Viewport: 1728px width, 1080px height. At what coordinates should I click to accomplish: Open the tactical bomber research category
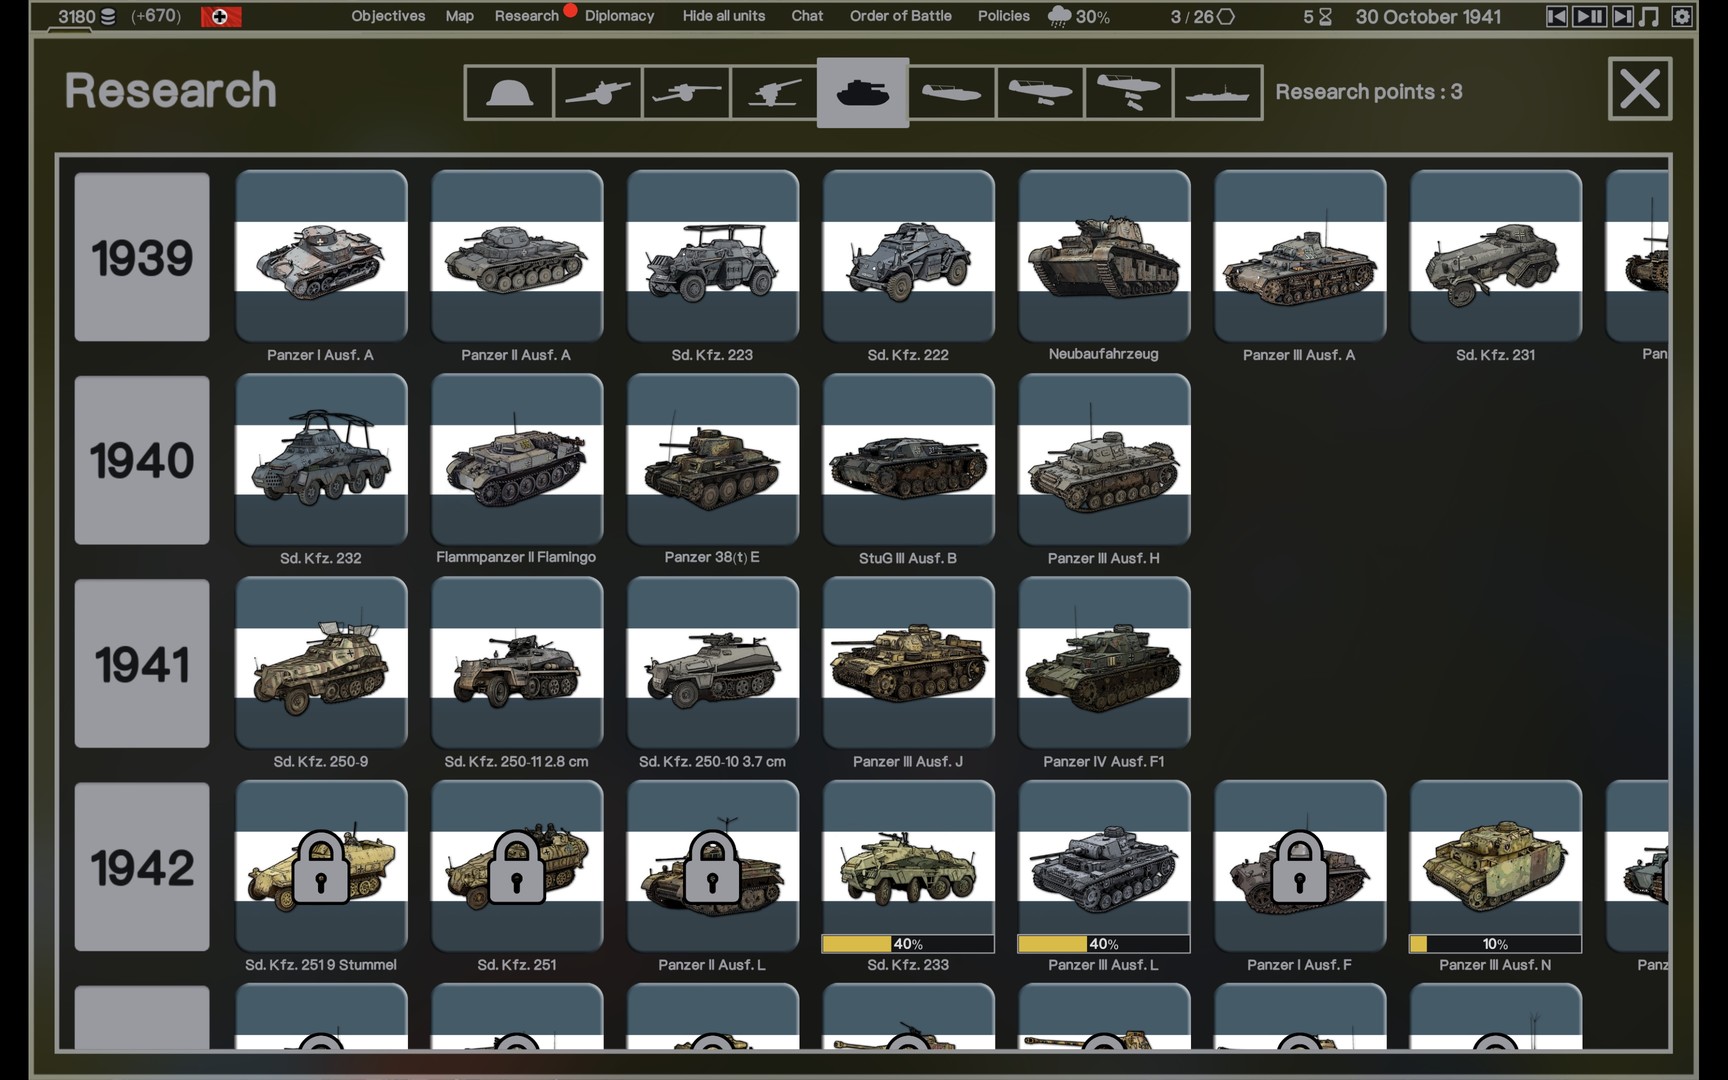[x=1040, y=93]
